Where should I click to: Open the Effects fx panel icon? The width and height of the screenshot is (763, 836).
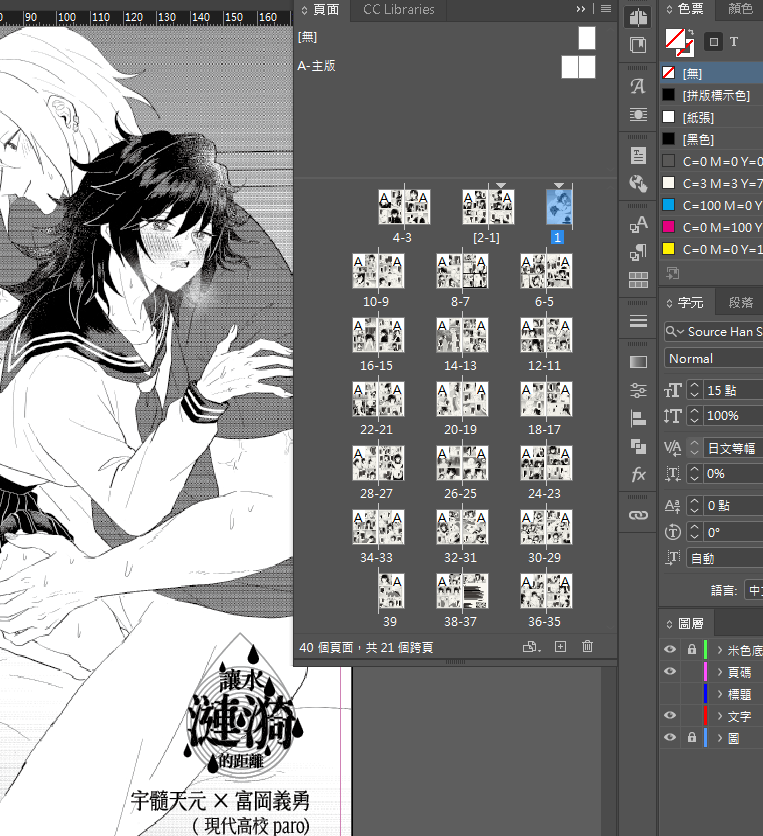point(638,474)
